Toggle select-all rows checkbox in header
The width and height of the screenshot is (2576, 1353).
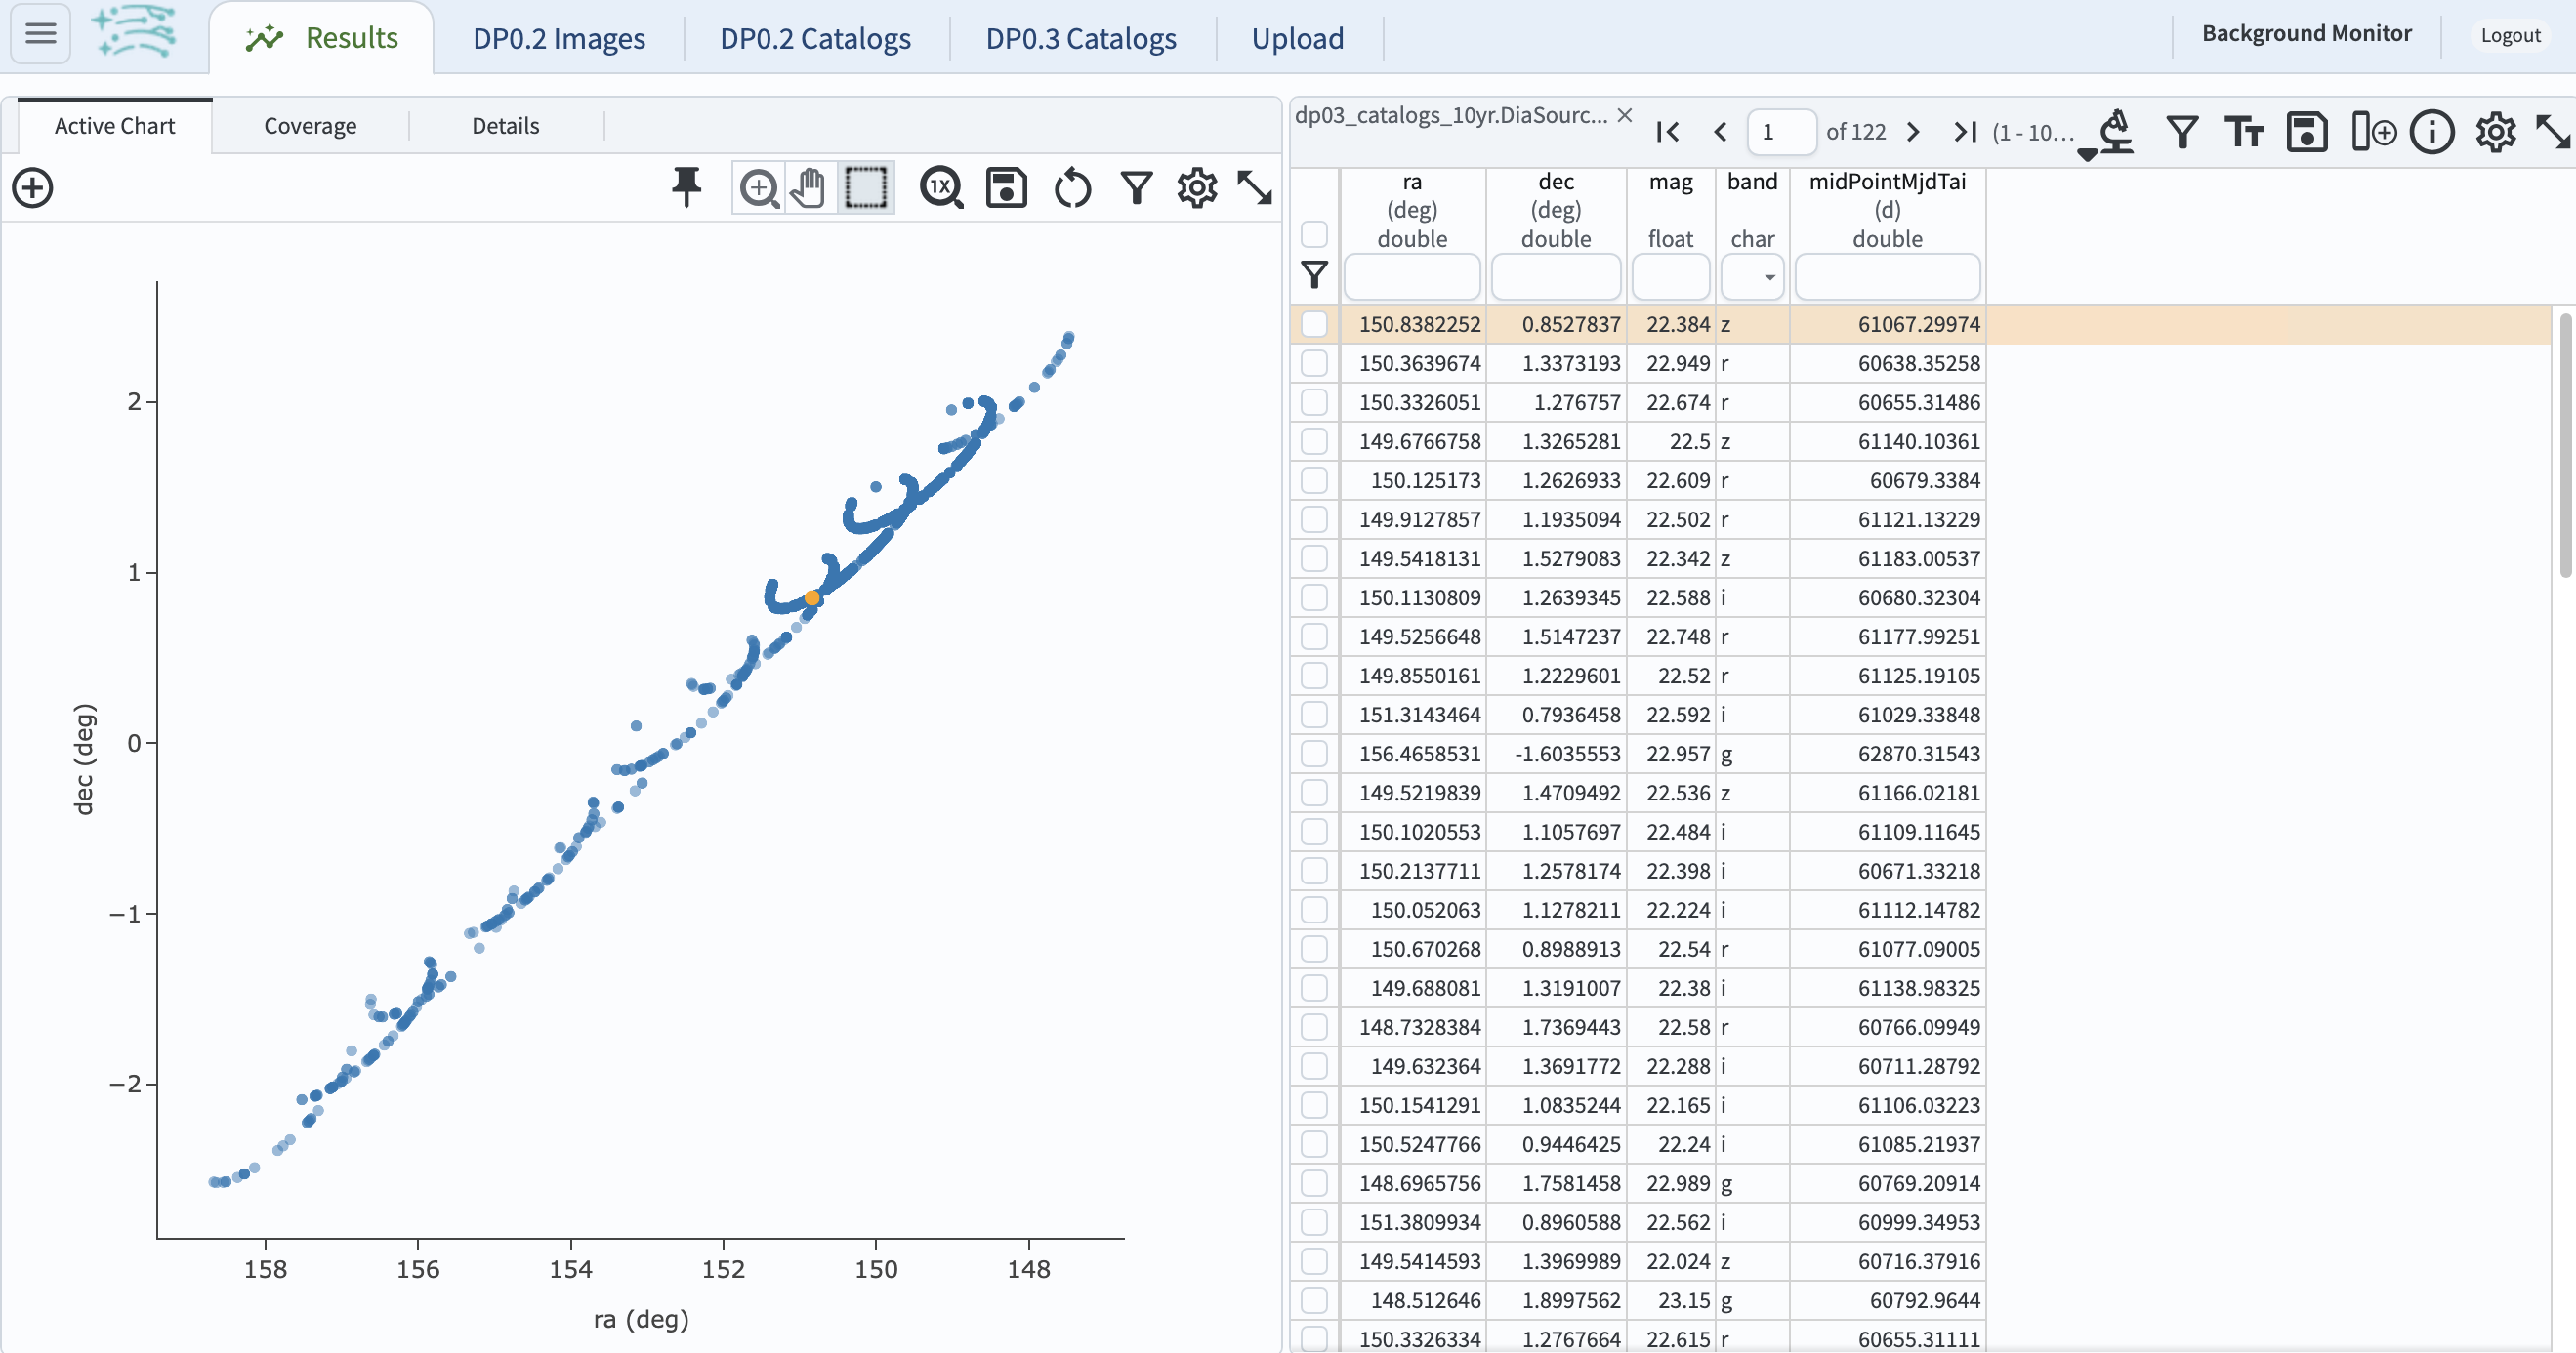coord(1314,235)
